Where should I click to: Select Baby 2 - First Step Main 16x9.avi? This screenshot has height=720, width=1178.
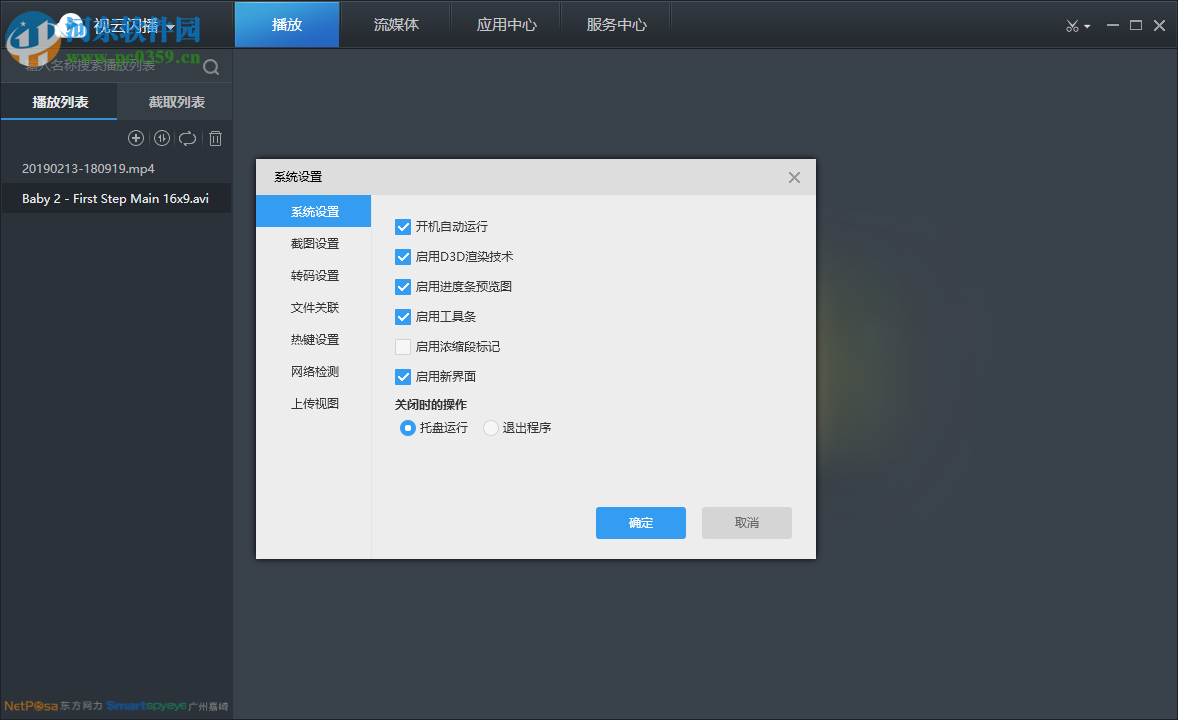point(115,198)
